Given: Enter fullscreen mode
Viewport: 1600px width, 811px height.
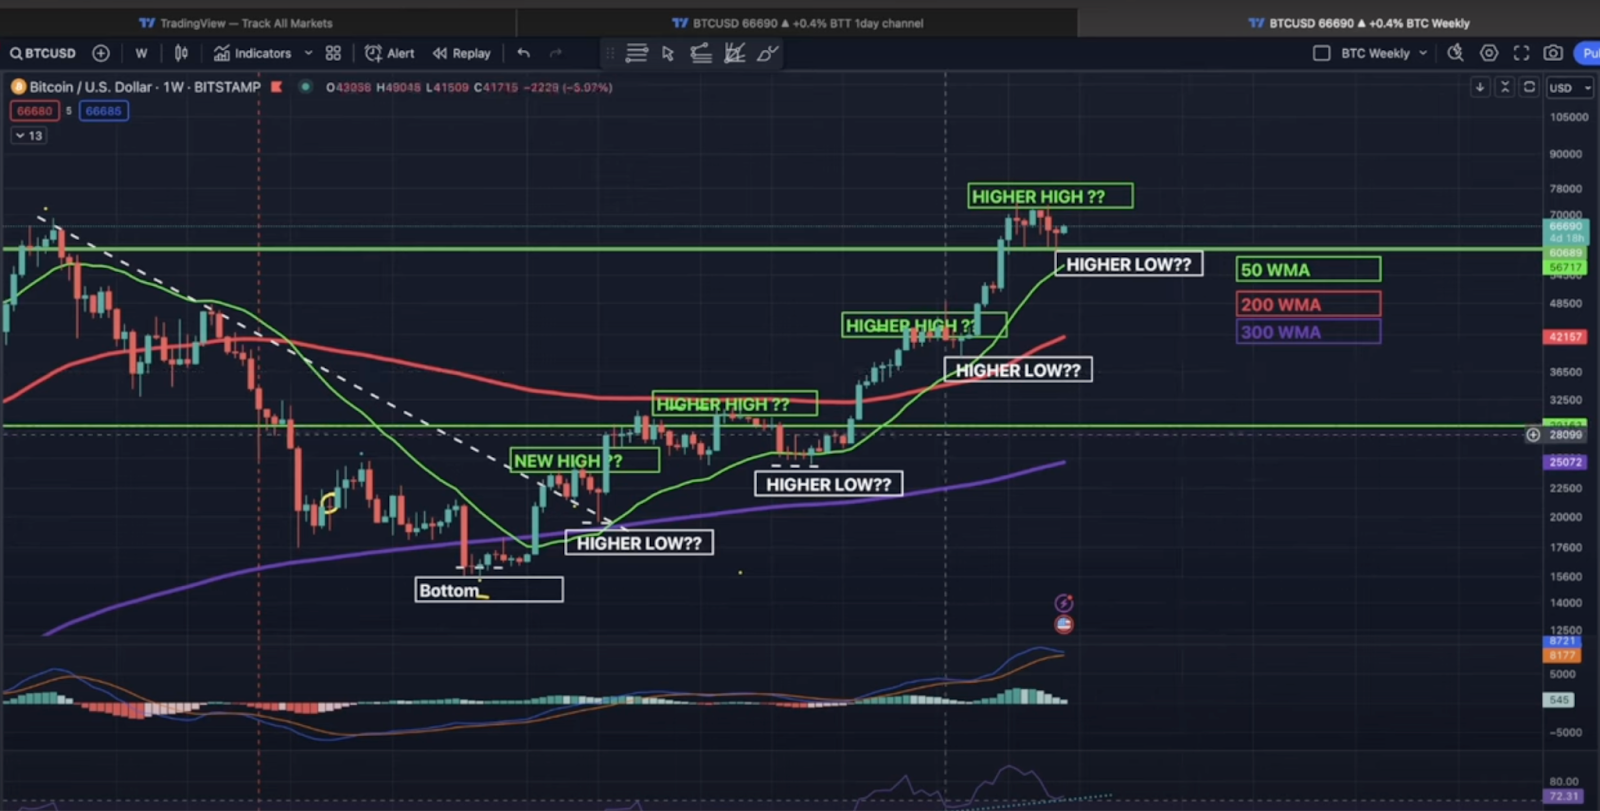Looking at the screenshot, I should [x=1521, y=53].
